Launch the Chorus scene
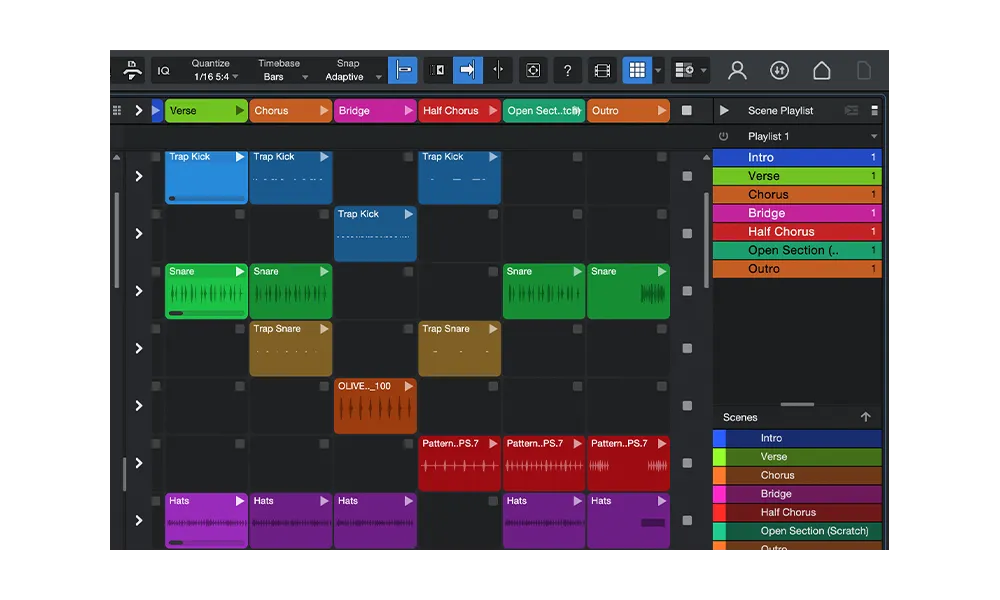 coord(324,111)
